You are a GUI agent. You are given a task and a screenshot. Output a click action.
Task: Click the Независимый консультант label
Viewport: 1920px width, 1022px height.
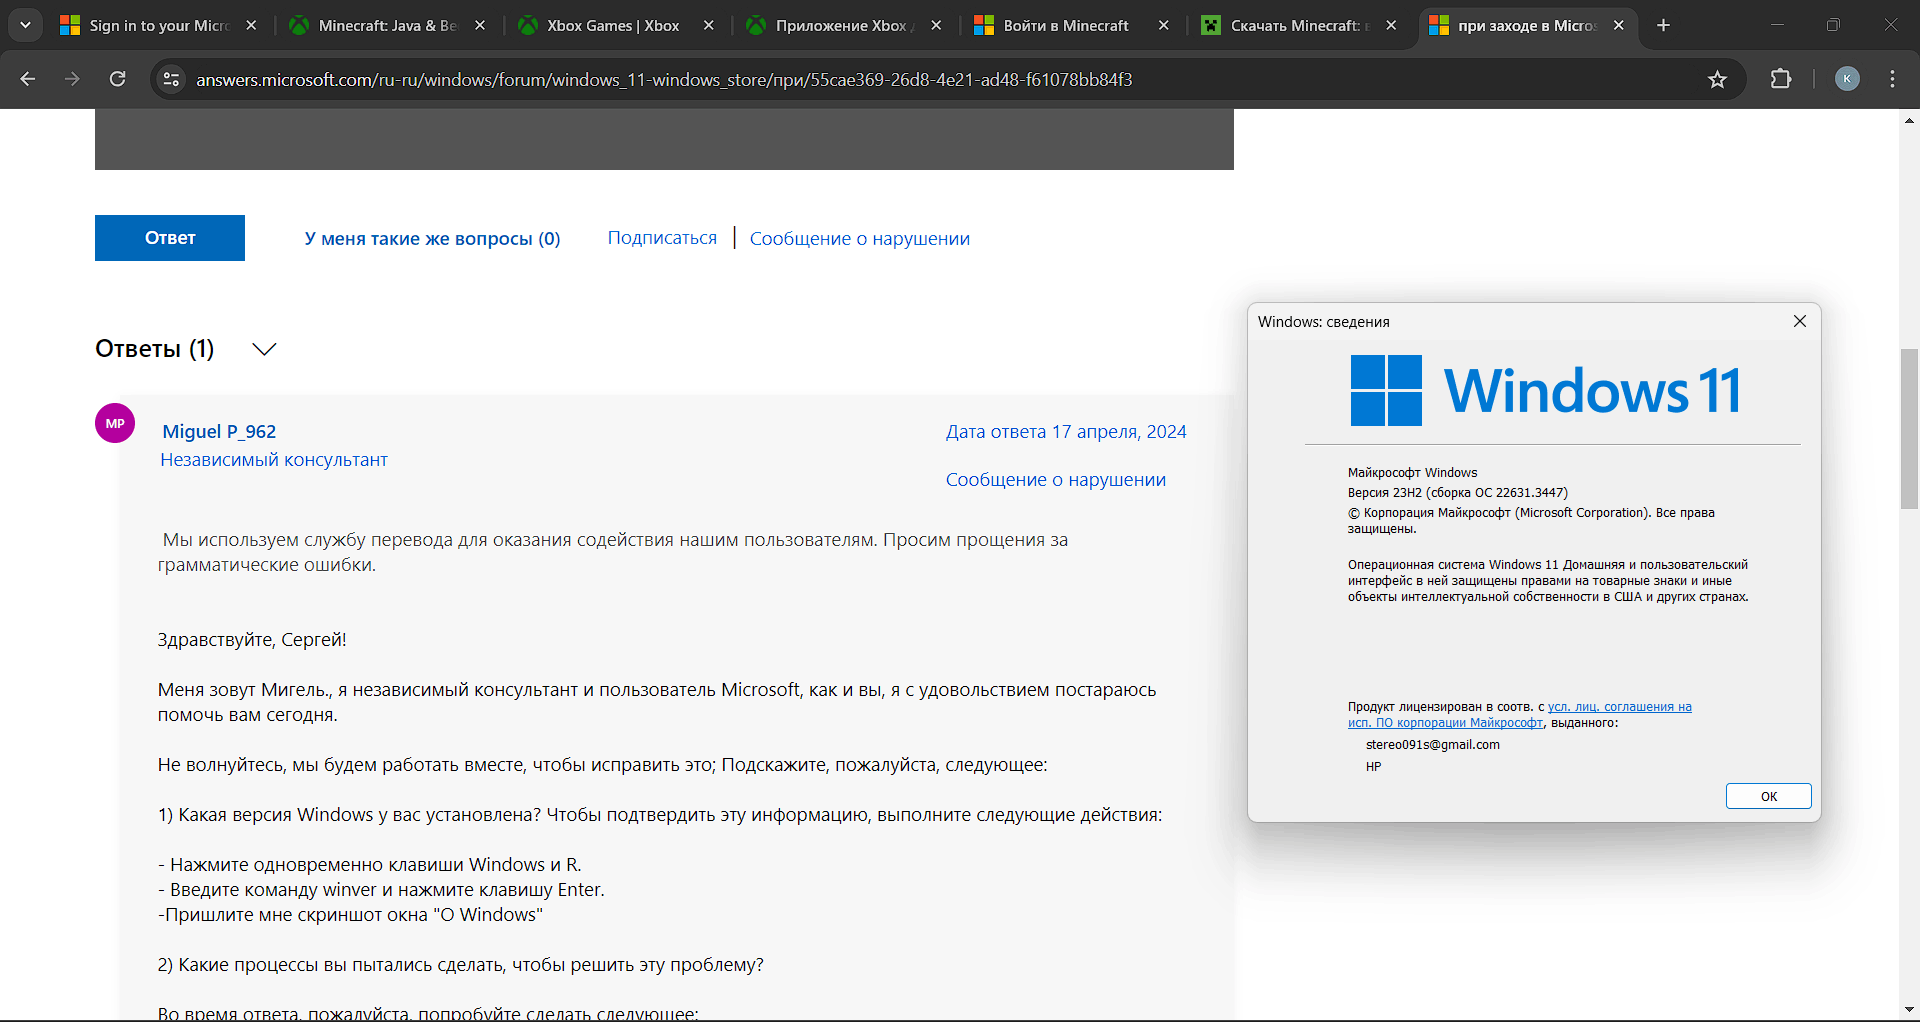tap(274, 460)
